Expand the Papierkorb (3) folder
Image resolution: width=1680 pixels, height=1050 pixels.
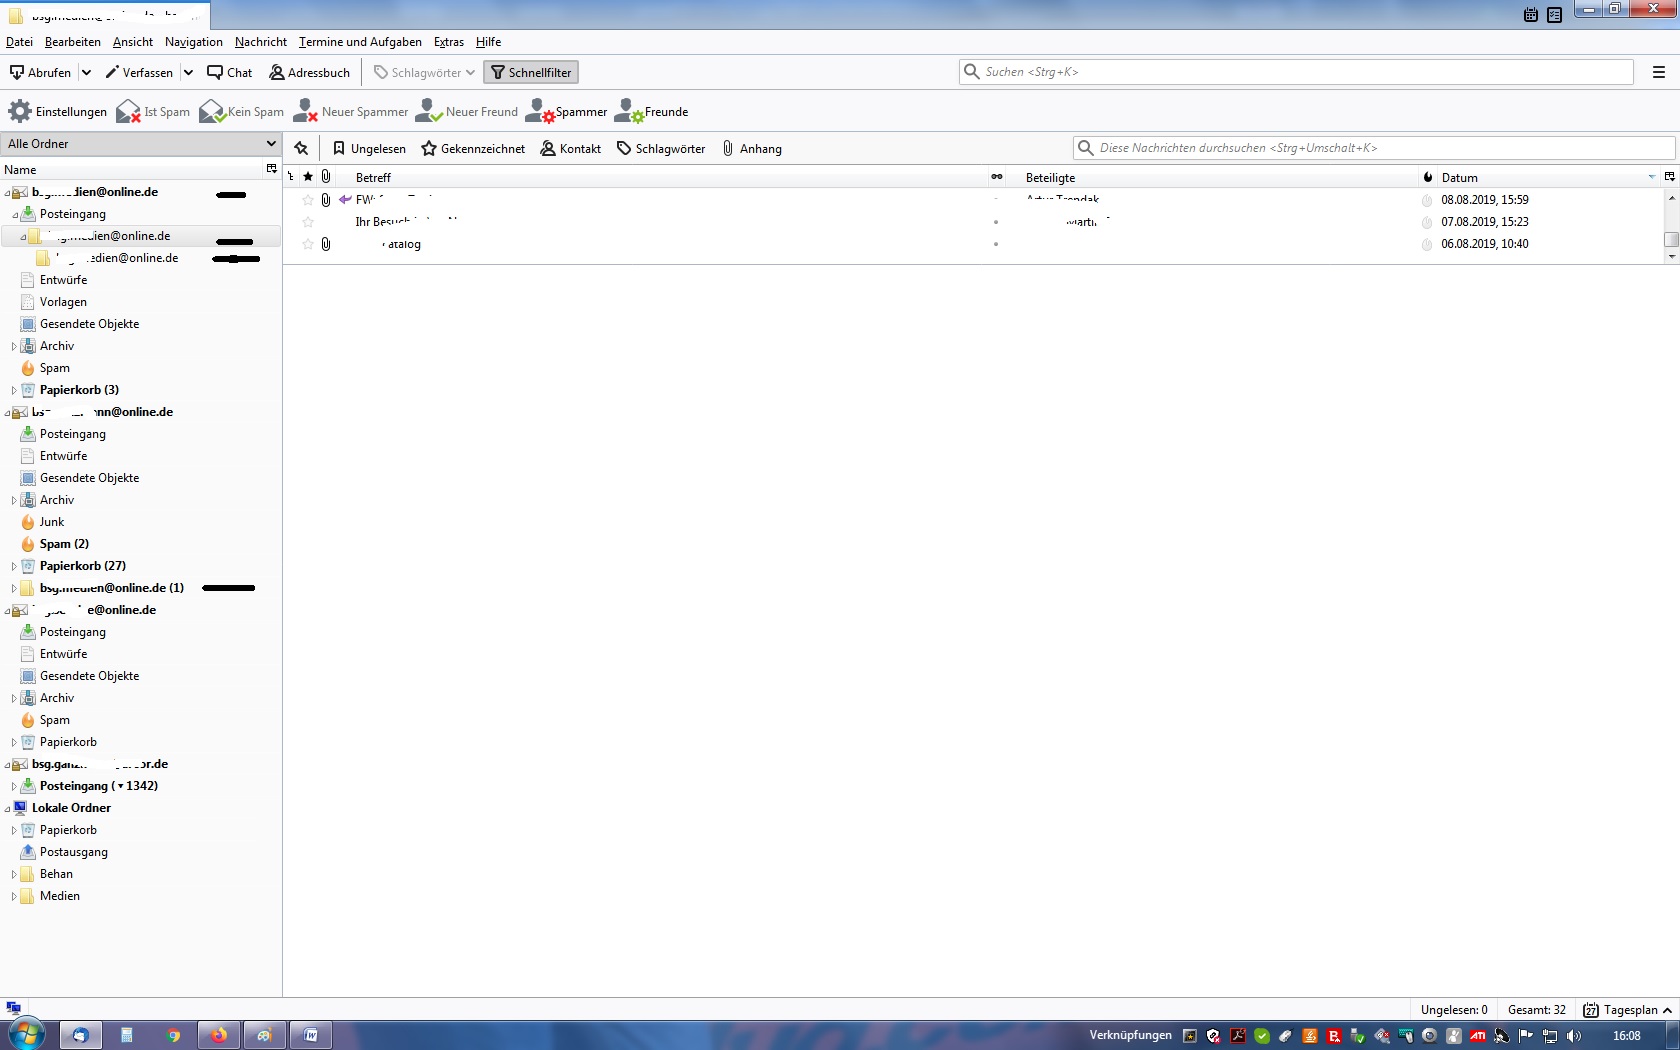13,390
